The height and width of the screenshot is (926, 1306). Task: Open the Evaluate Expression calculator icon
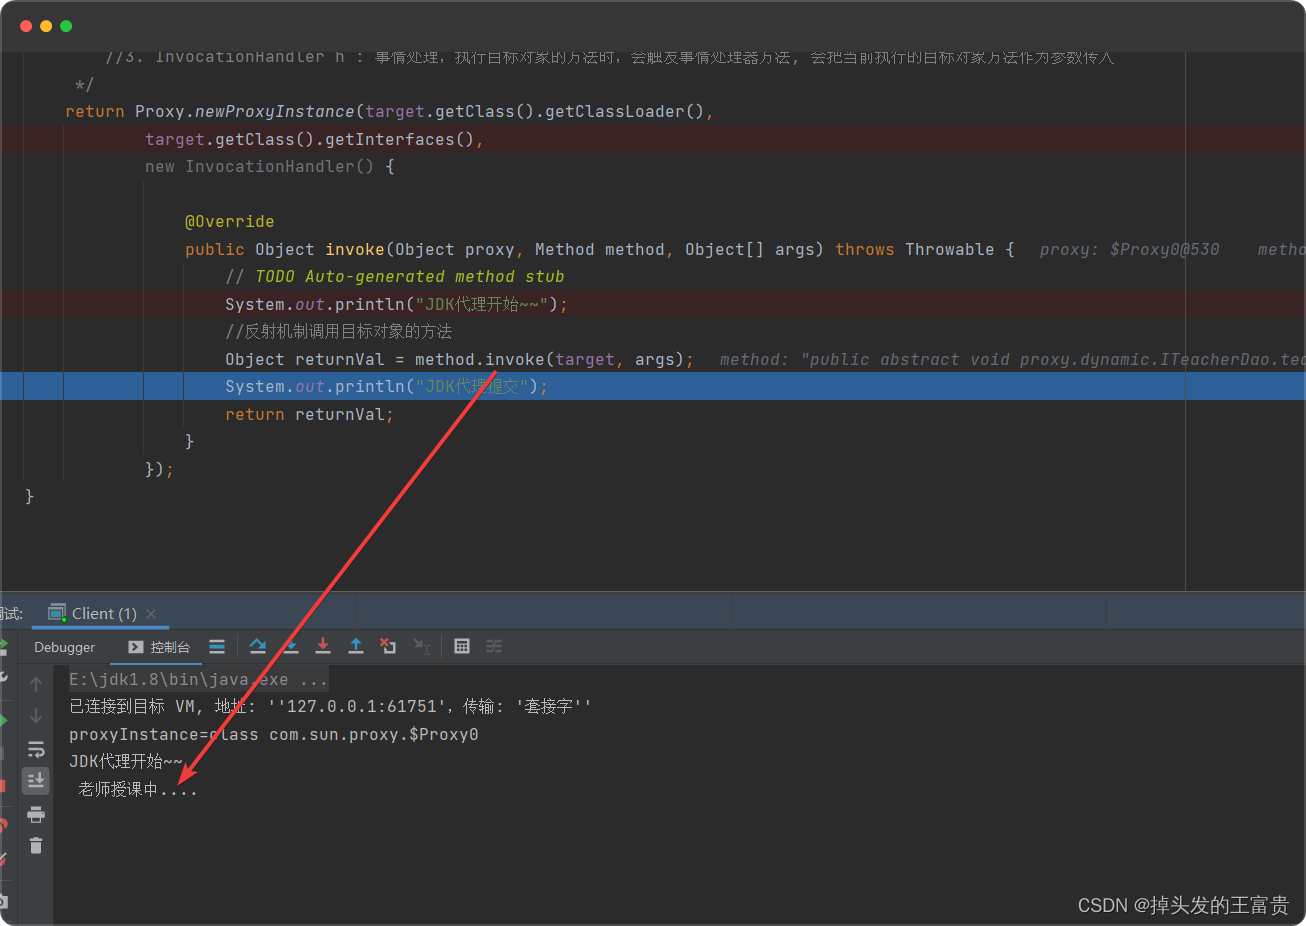[x=462, y=647]
